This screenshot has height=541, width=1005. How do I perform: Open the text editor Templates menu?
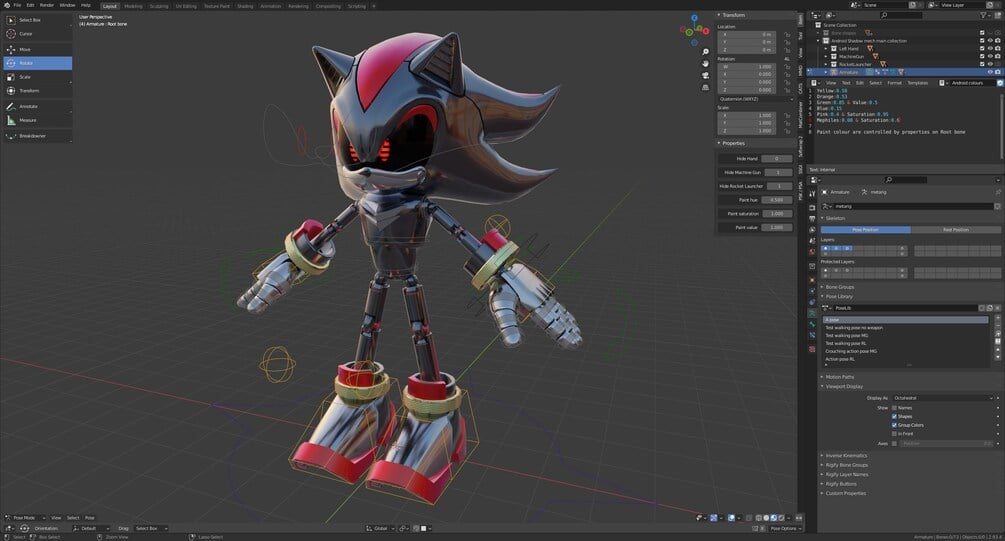pos(917,83)
